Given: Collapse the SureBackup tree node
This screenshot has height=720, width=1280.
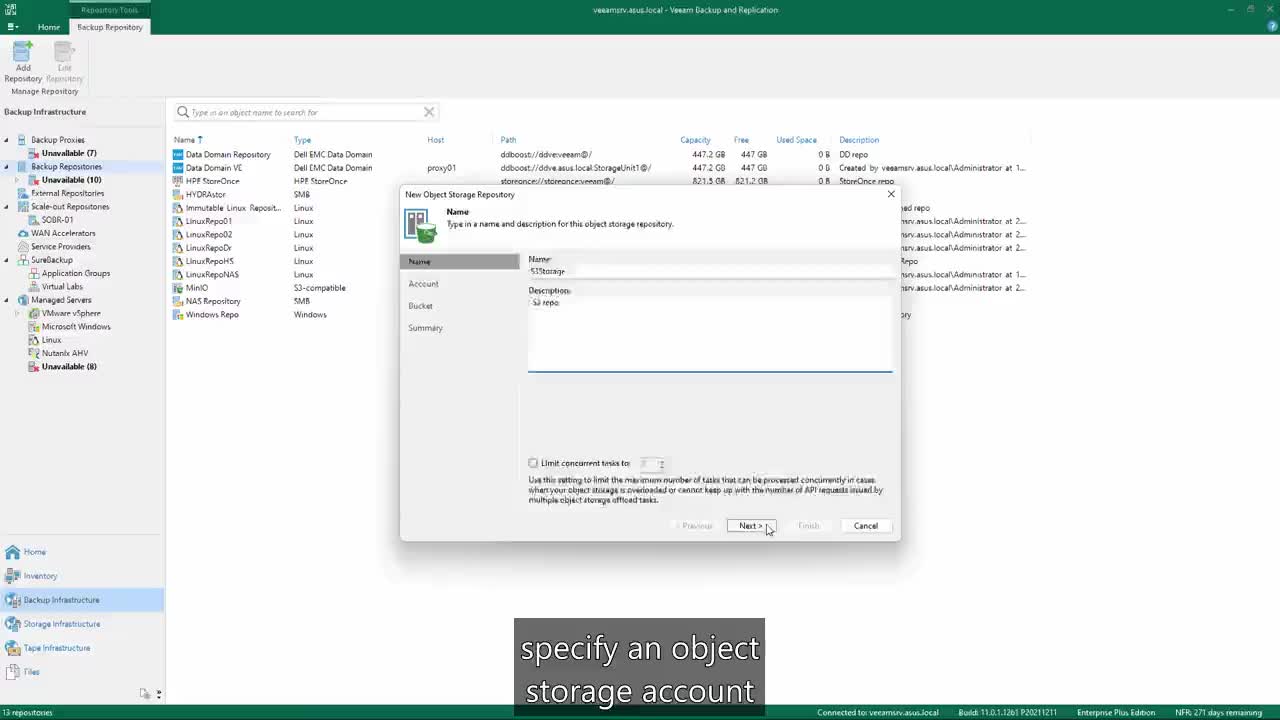Looking at the screenshot, I should 7,260.
